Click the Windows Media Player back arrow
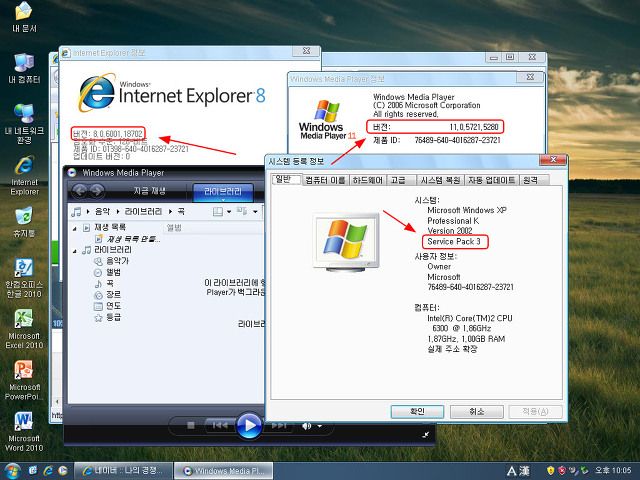The height and width of the screenshot is (480, 640). tap(80, 190)
